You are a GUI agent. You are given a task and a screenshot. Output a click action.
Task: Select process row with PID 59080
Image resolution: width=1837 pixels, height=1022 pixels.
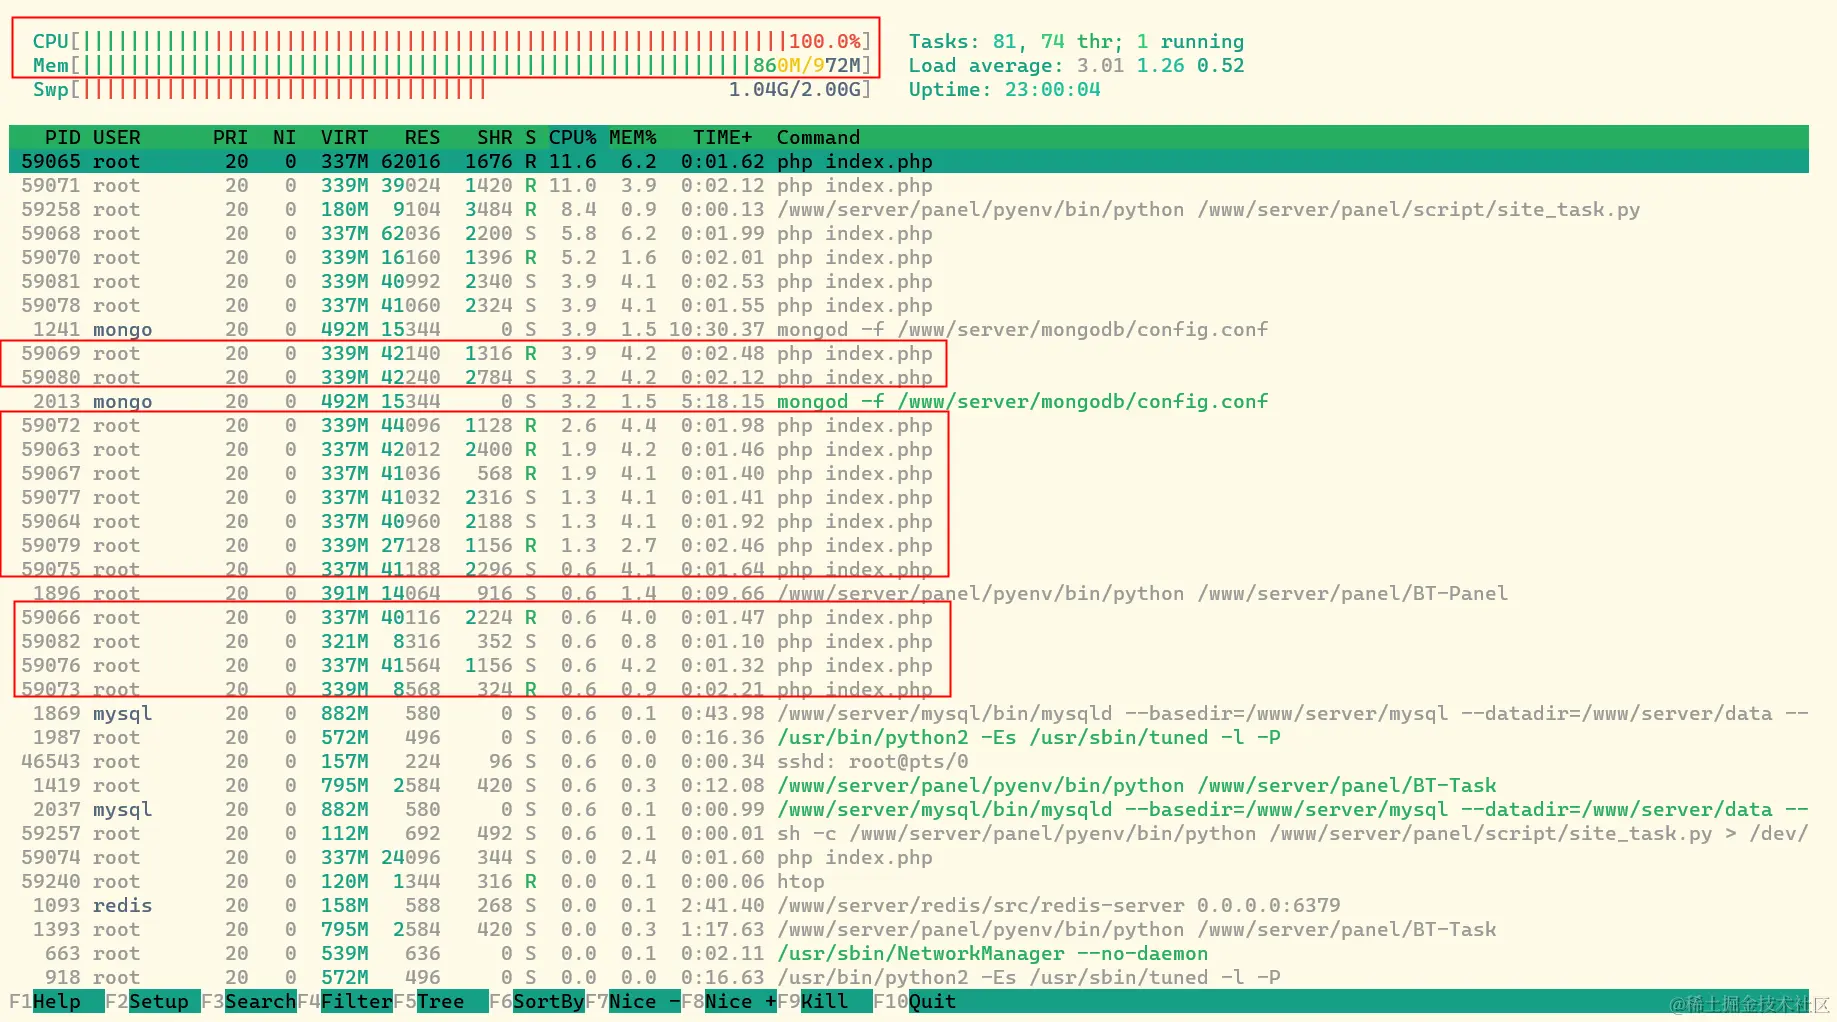pyautogui.click(x=909, y=377)
